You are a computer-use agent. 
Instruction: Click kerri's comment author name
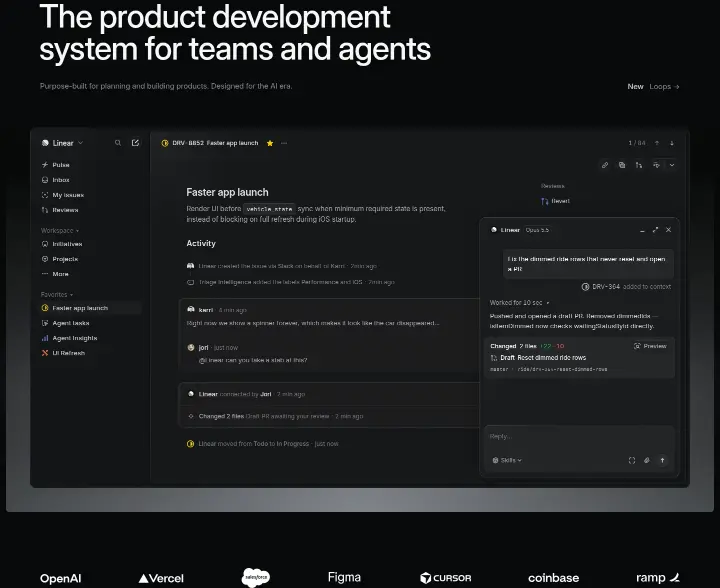pos(206,310)
